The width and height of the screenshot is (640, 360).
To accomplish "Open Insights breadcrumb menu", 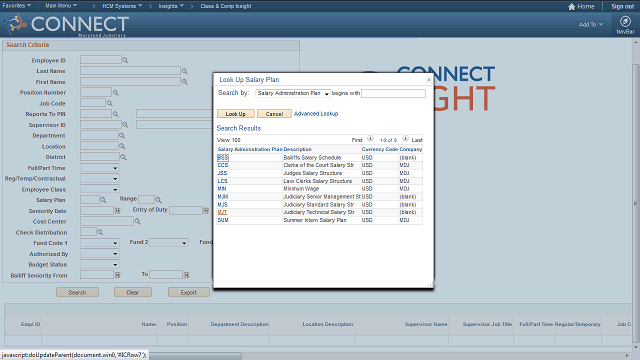I will [x=171, y=6].
